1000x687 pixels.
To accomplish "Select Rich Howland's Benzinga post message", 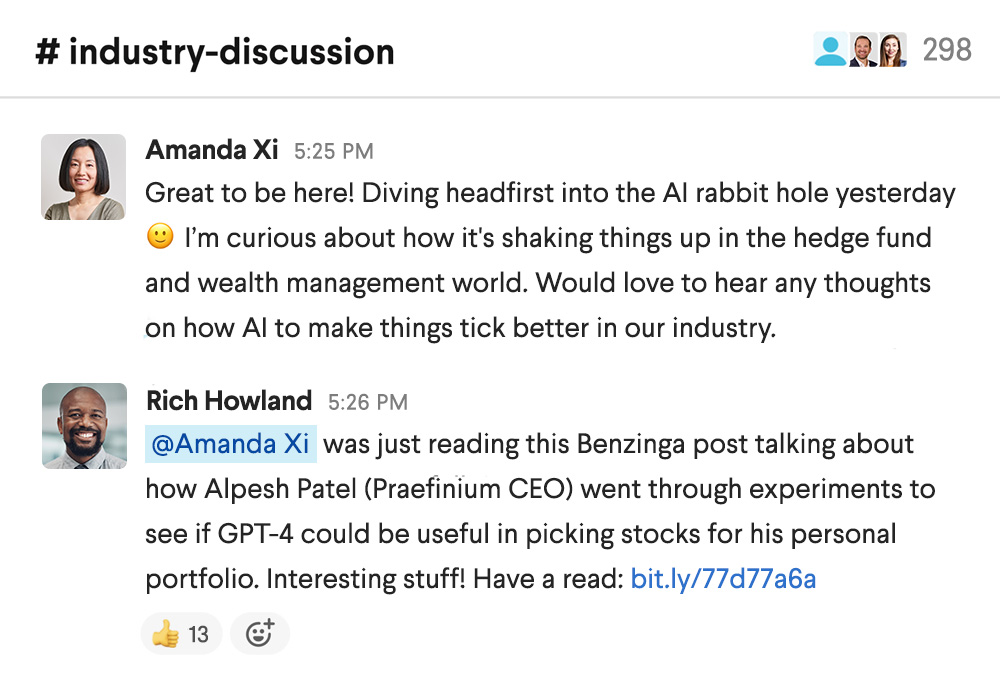I will 540,511.
